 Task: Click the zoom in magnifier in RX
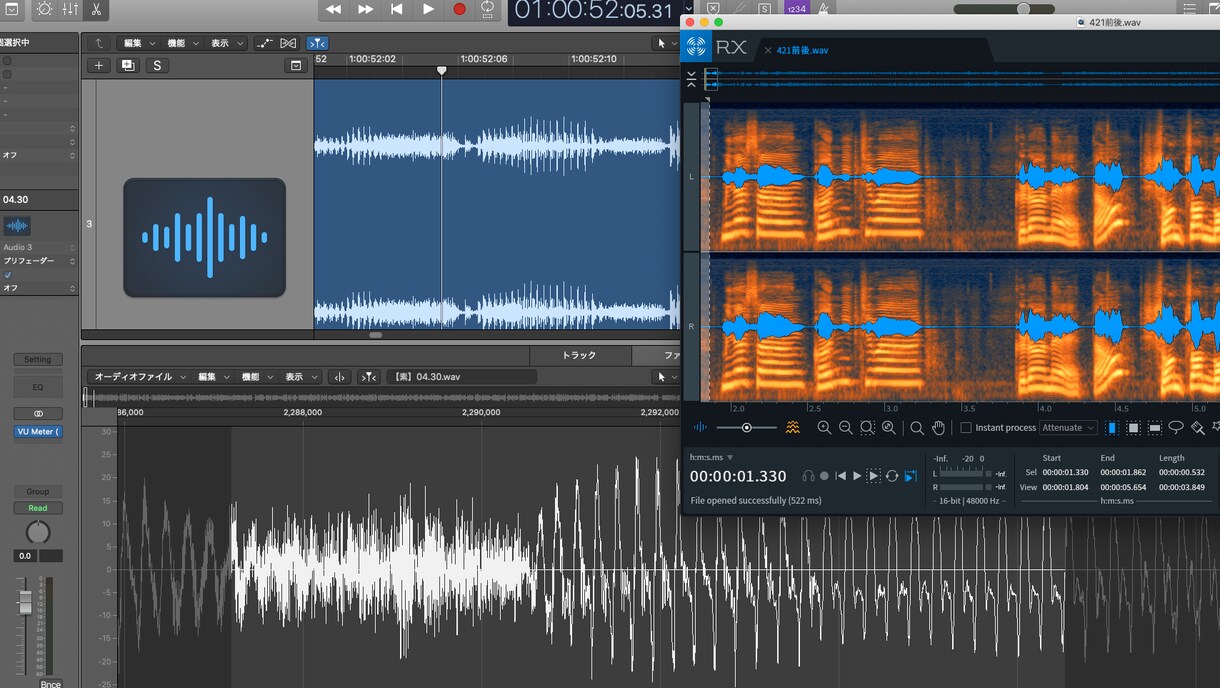824,428
